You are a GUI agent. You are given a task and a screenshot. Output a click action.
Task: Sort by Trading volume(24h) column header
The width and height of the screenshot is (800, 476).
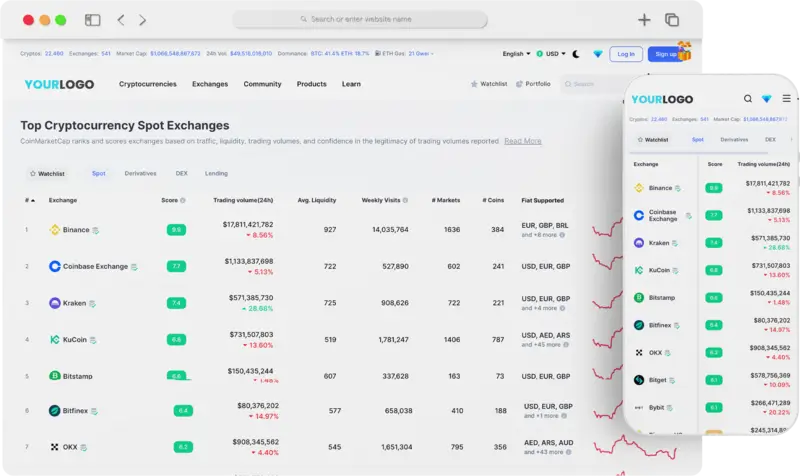pyautogui.click(x=243, y=200)
